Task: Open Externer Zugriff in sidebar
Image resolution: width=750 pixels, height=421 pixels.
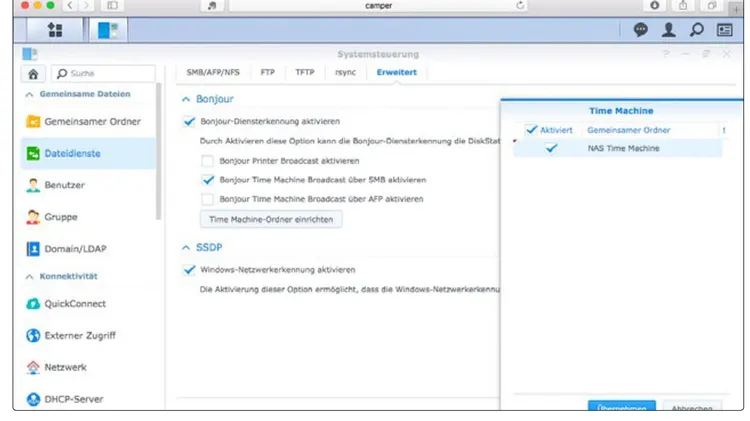Action: click(x=88, y=335)
